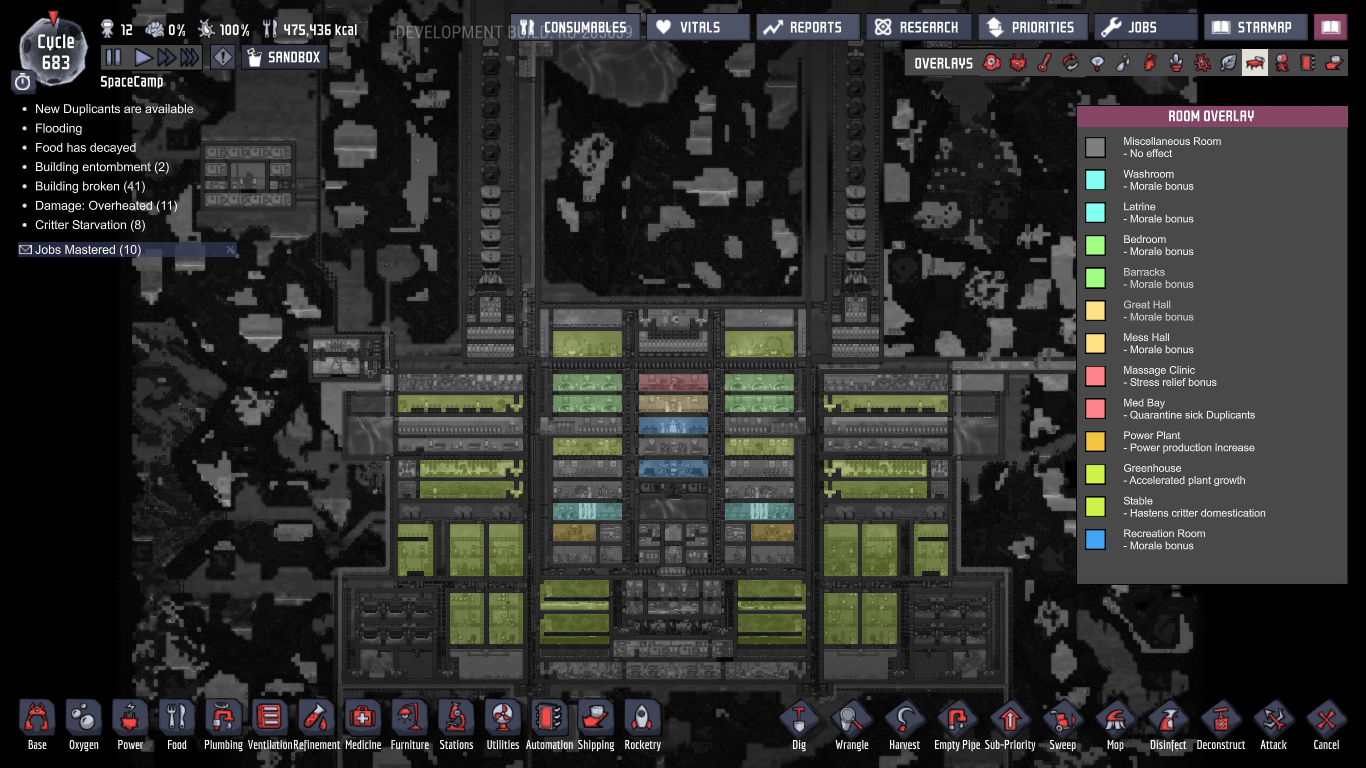Open the Power build category
1366x768 pixels.
130,722
